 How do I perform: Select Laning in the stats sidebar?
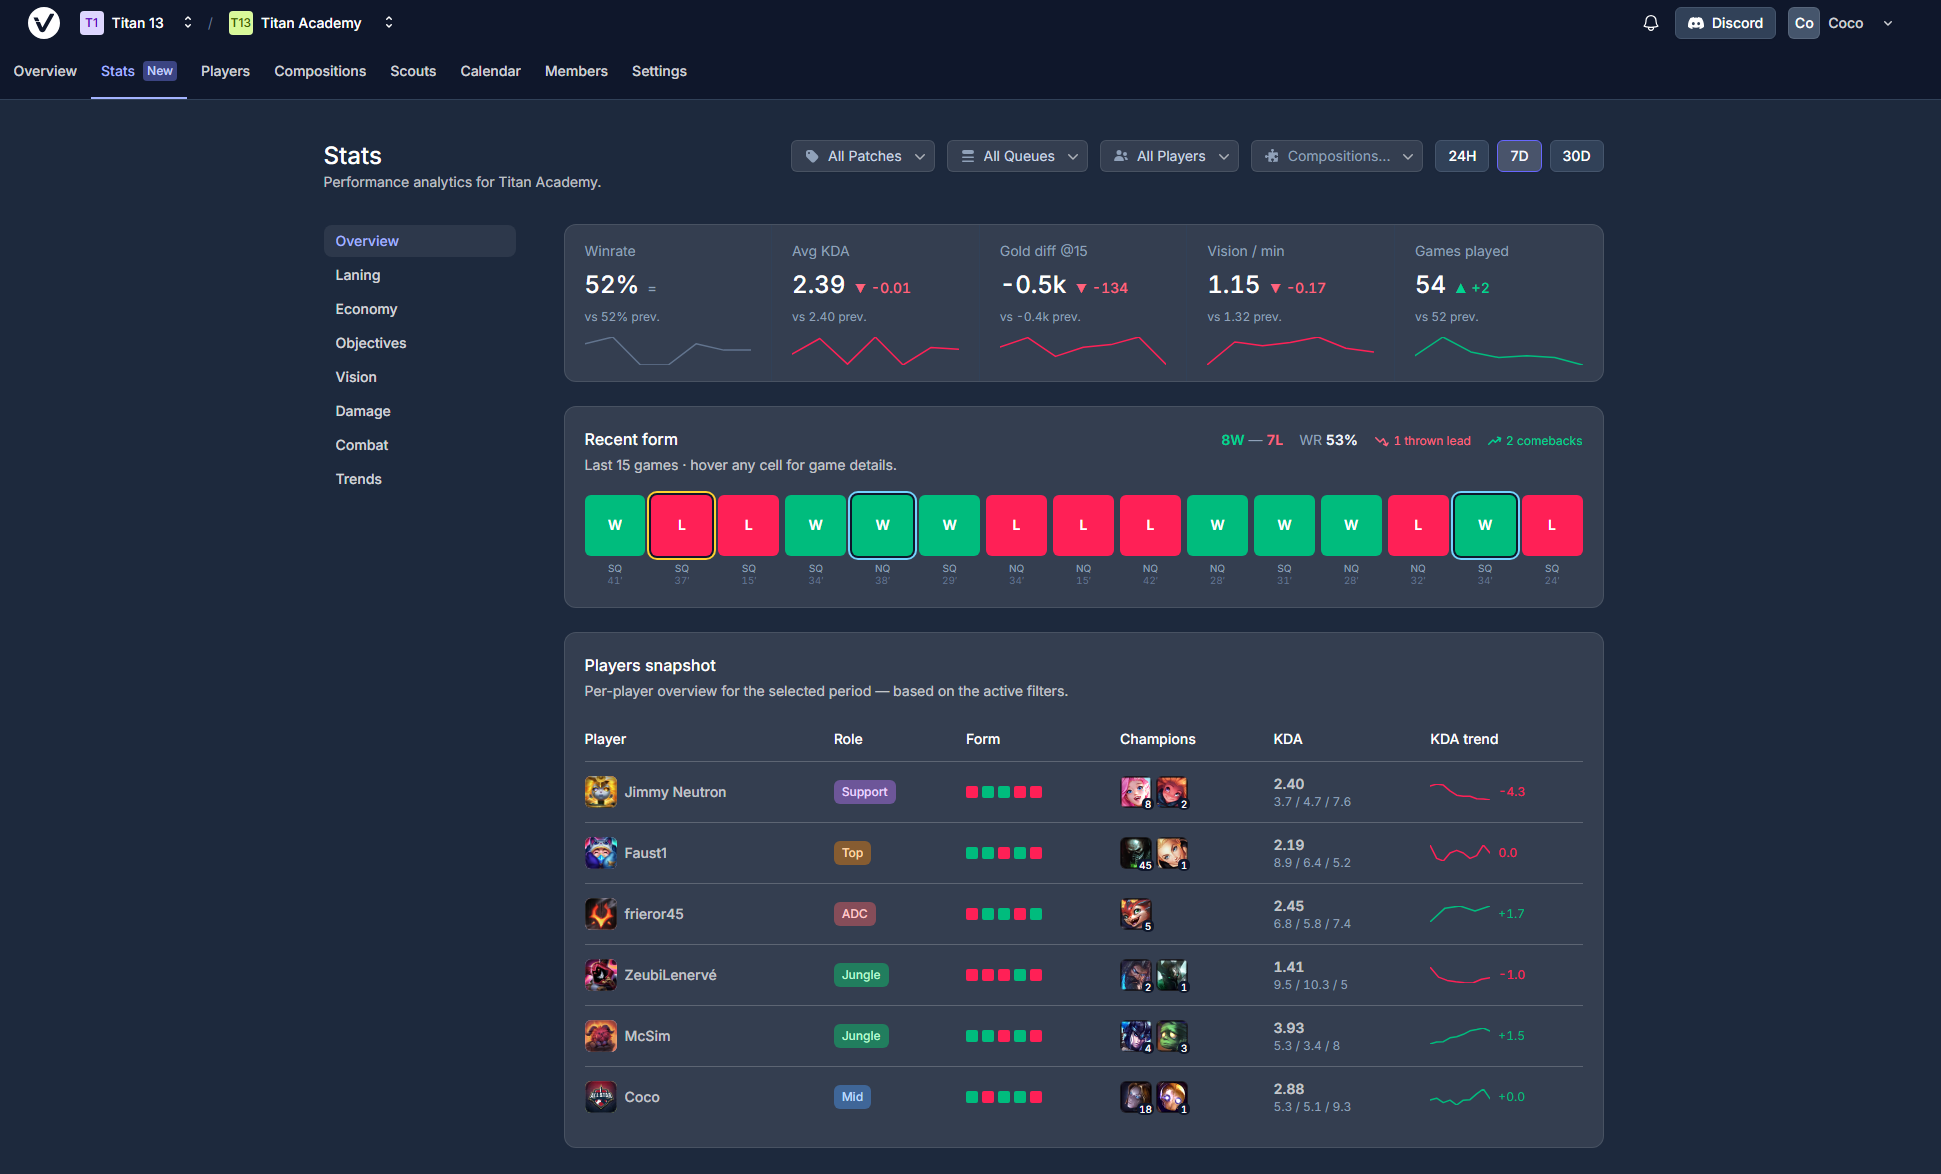(420, 275)
